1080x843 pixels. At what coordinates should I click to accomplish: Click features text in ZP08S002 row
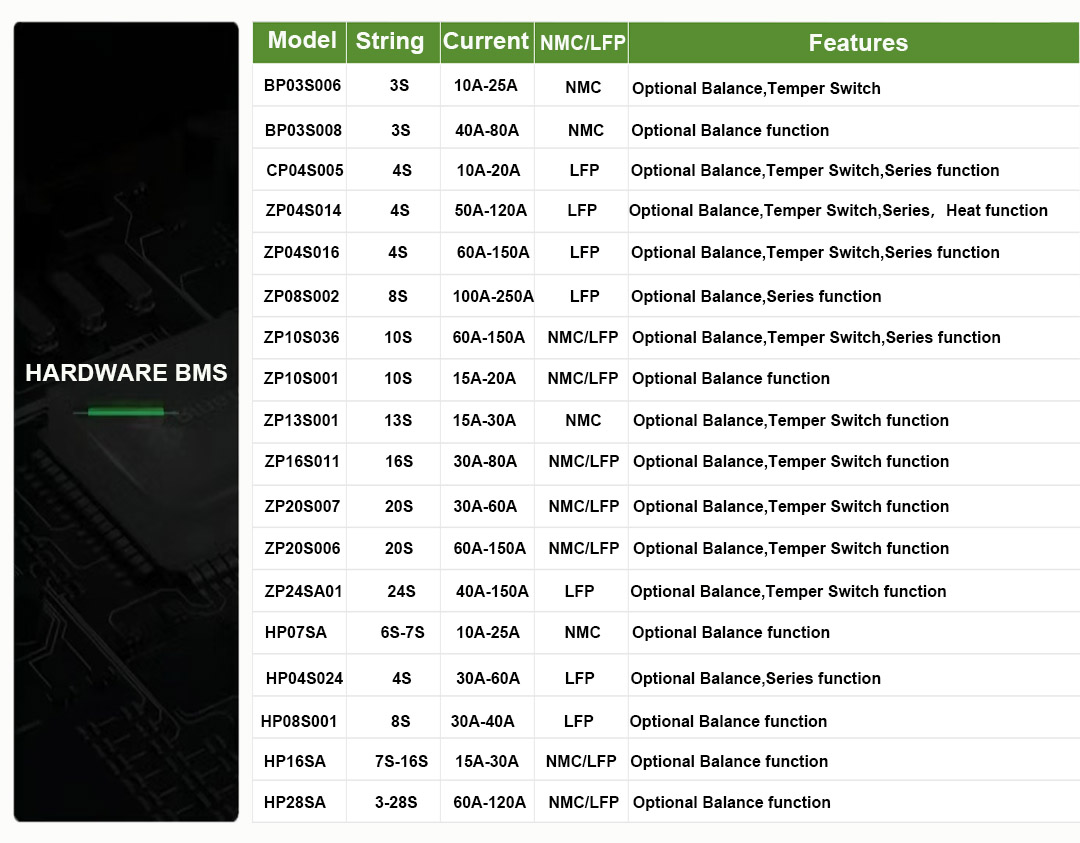(756, 296)
